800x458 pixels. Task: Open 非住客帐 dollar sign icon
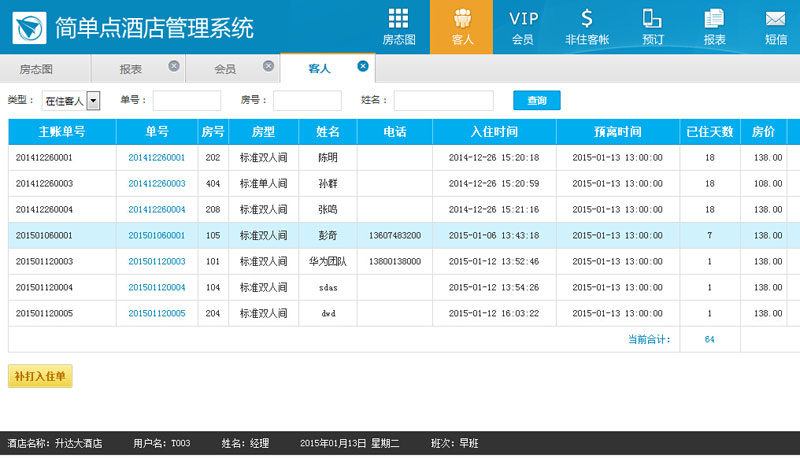[x=587, y=27]
